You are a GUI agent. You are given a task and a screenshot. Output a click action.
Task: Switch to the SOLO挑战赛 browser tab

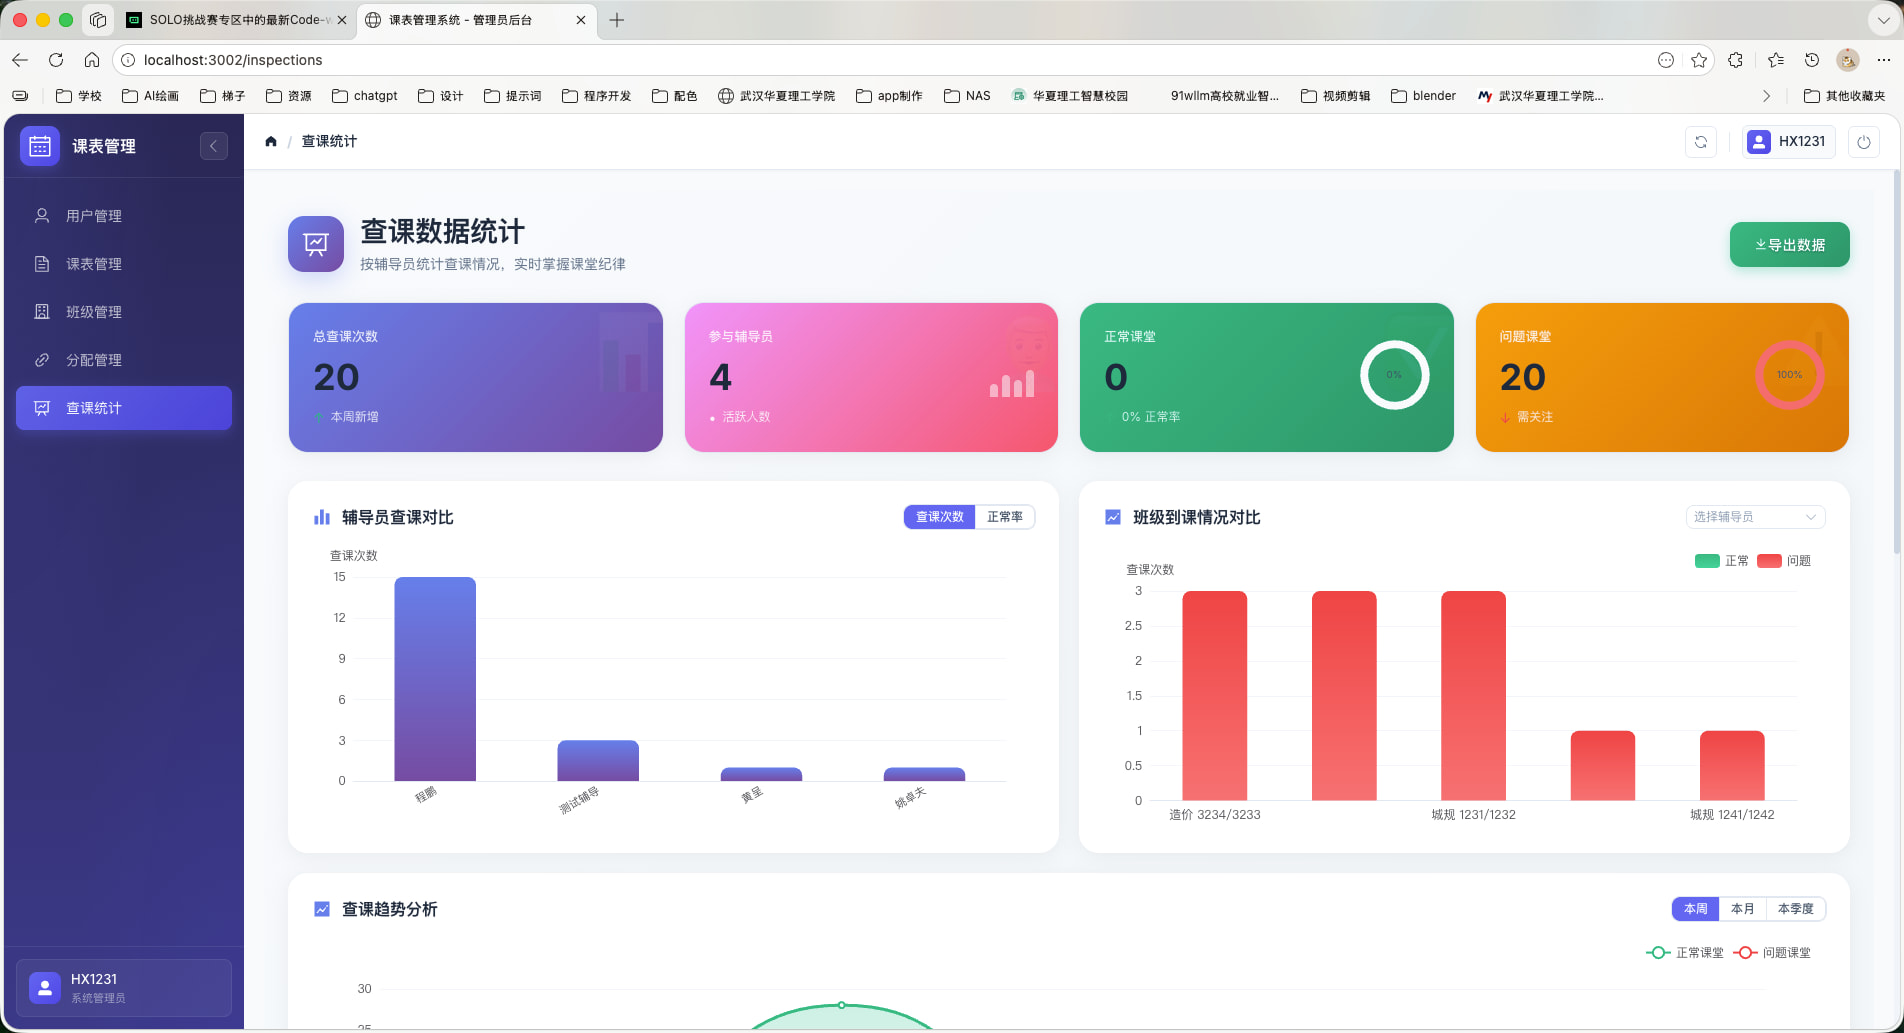point(235,20)
